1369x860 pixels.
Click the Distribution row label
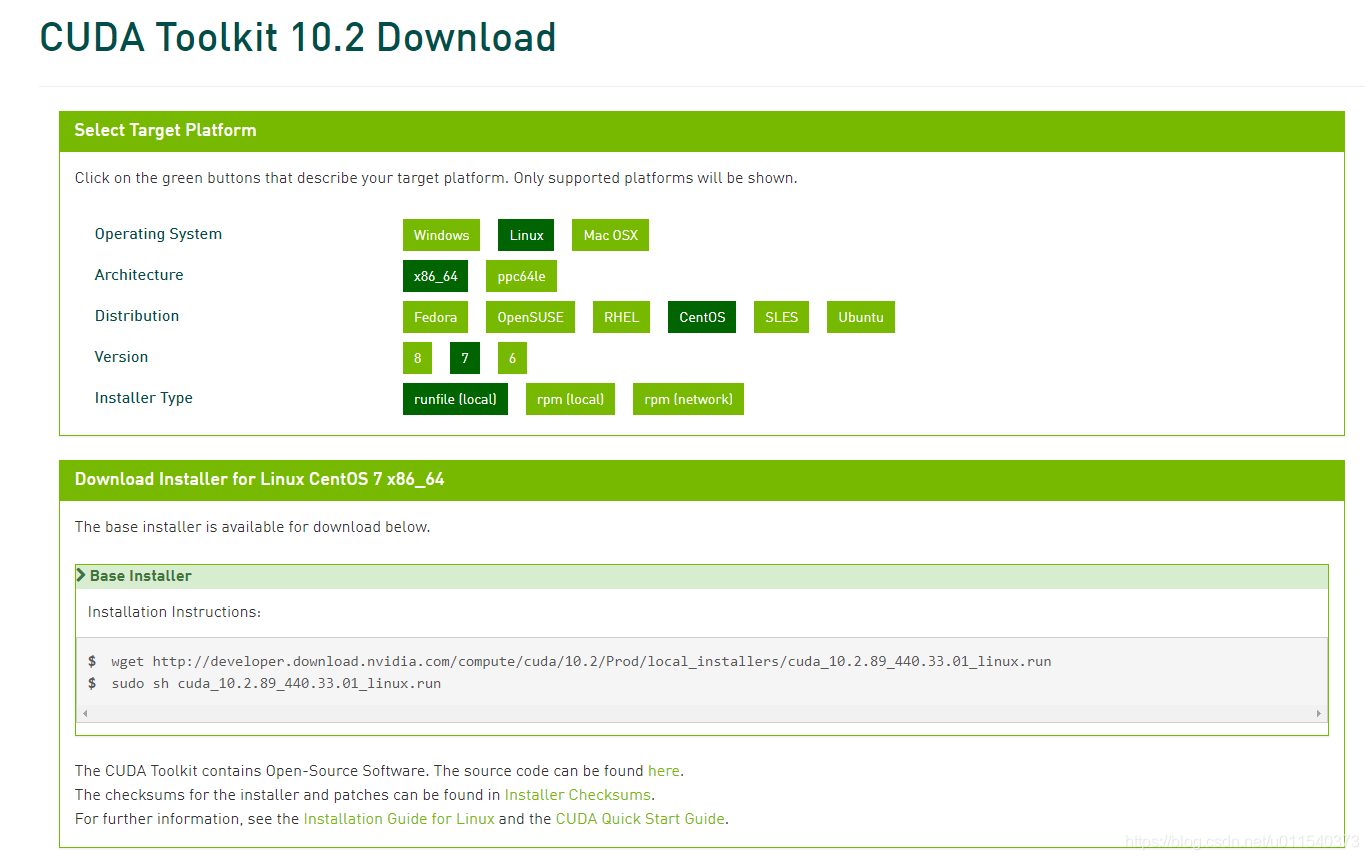[137, 316]
